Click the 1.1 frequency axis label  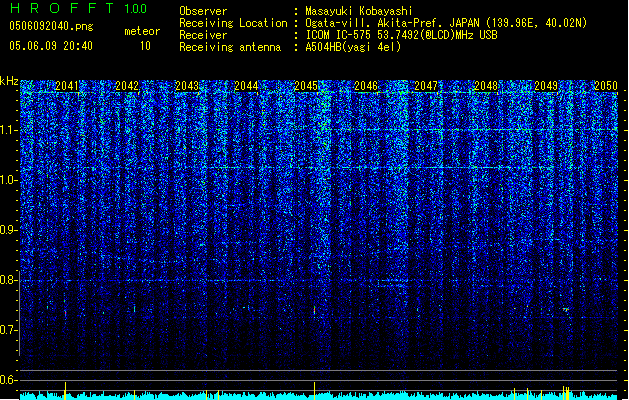(9, 130)
